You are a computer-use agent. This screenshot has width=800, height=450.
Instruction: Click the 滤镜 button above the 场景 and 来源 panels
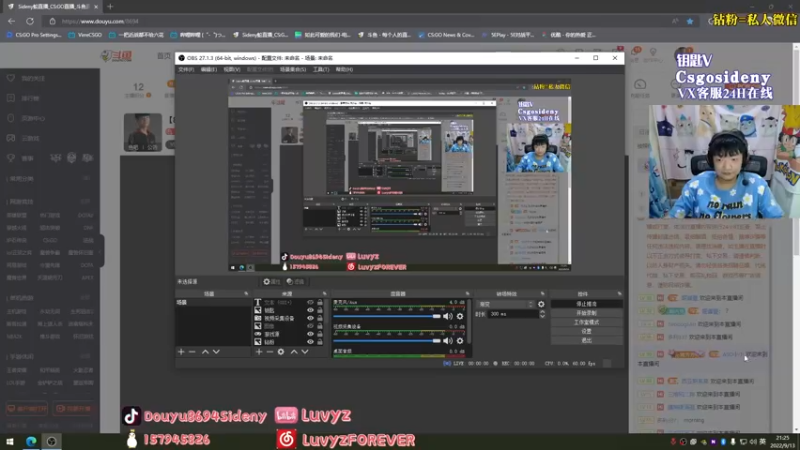coord(295,282)
